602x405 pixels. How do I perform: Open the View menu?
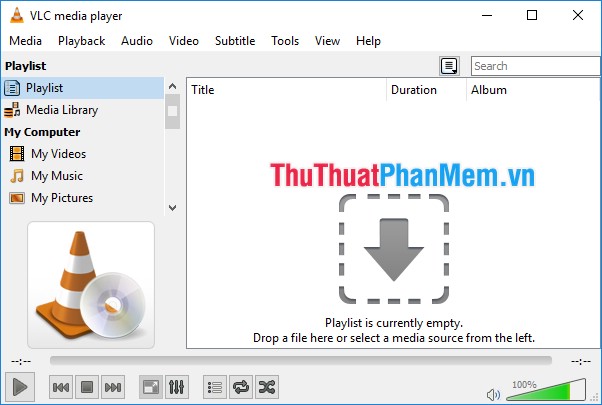[327, 41]
